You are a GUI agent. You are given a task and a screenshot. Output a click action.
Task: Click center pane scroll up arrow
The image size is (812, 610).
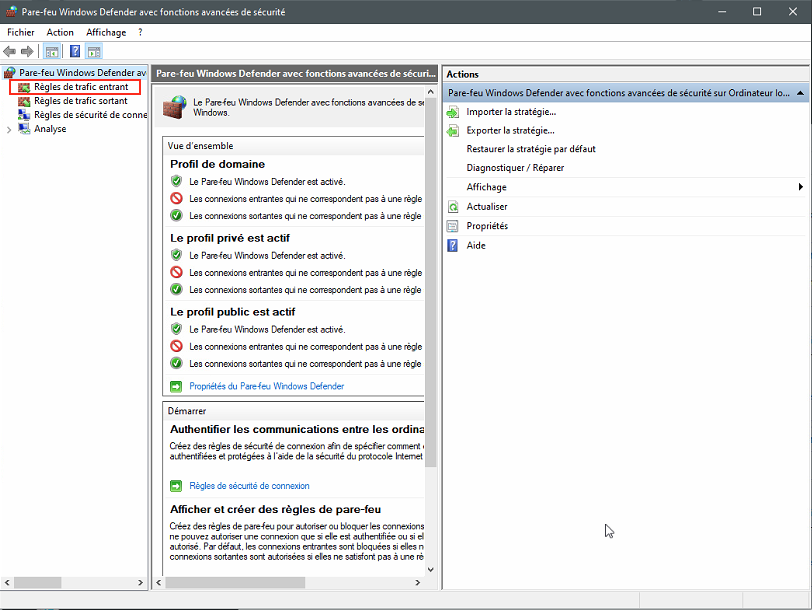click(x=431, y=92)
